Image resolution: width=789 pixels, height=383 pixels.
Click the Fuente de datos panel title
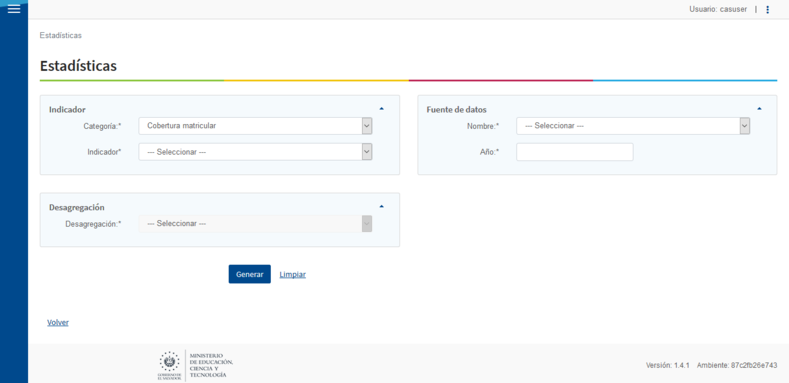(x=456, y=109)
